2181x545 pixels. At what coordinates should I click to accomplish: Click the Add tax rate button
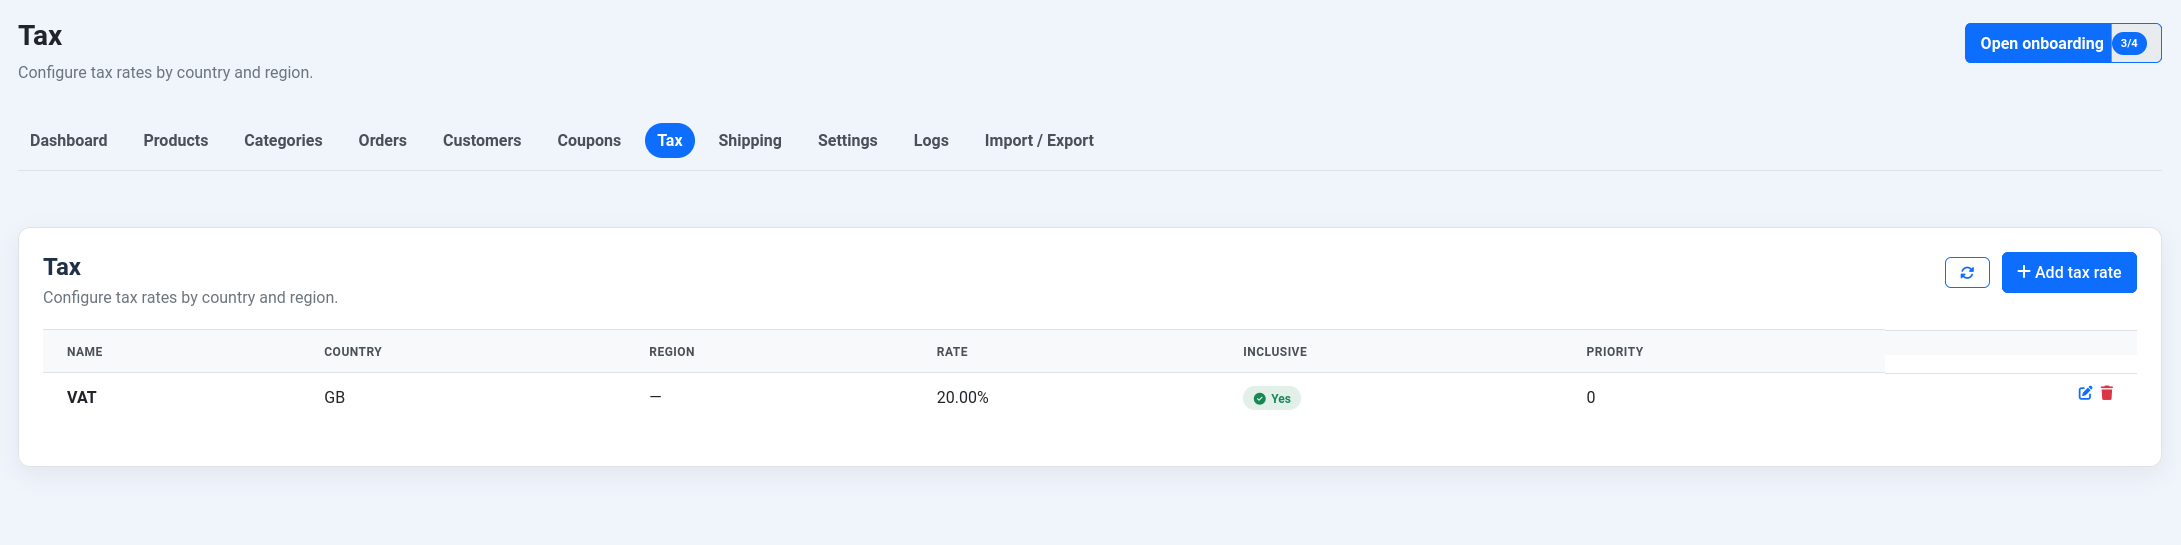click(2069, 272)
